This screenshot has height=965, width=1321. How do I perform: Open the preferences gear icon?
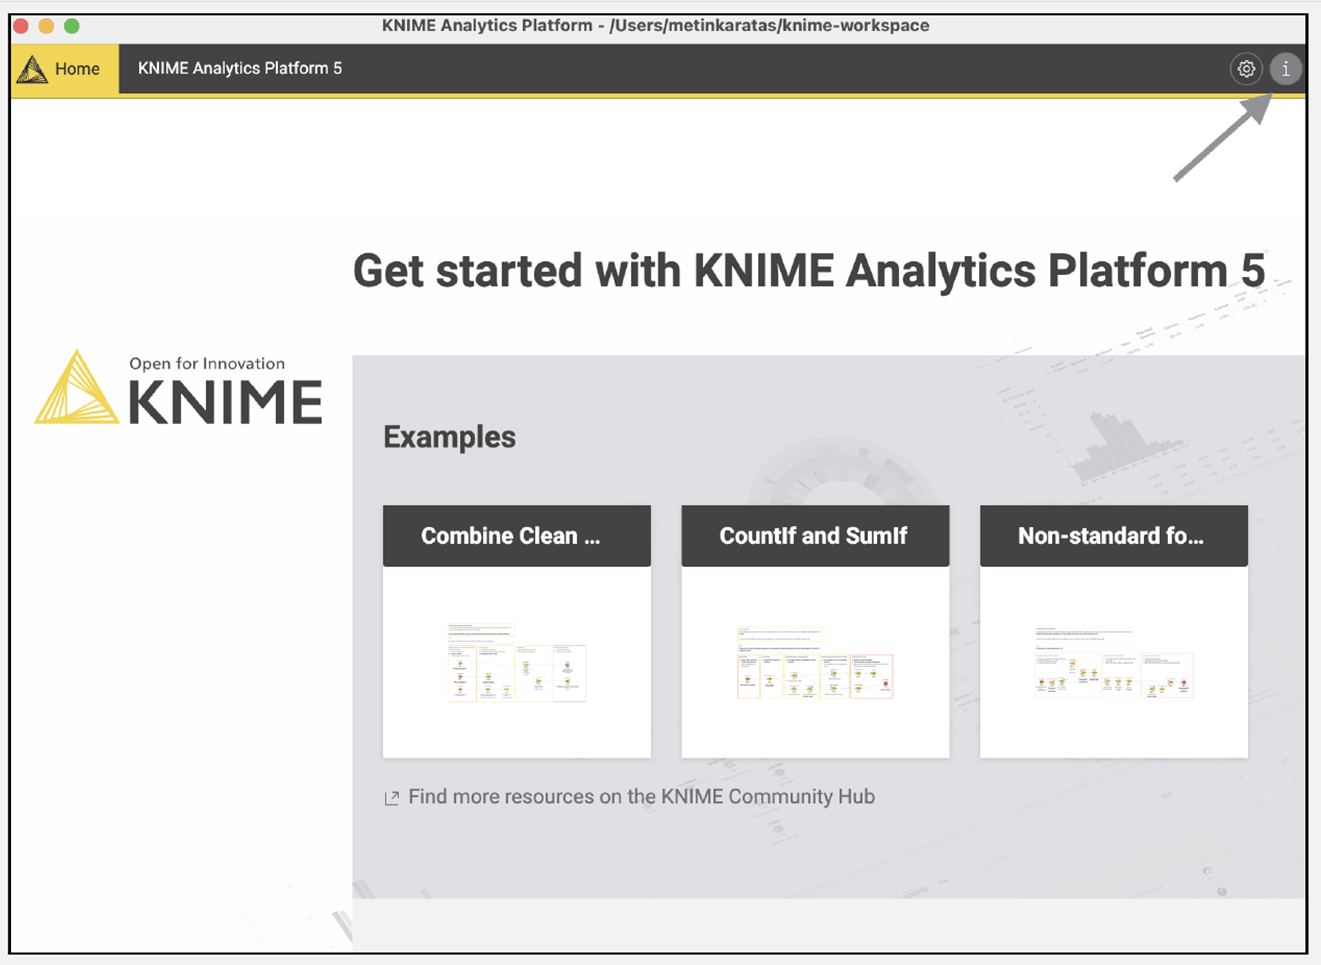(1246, 69)
